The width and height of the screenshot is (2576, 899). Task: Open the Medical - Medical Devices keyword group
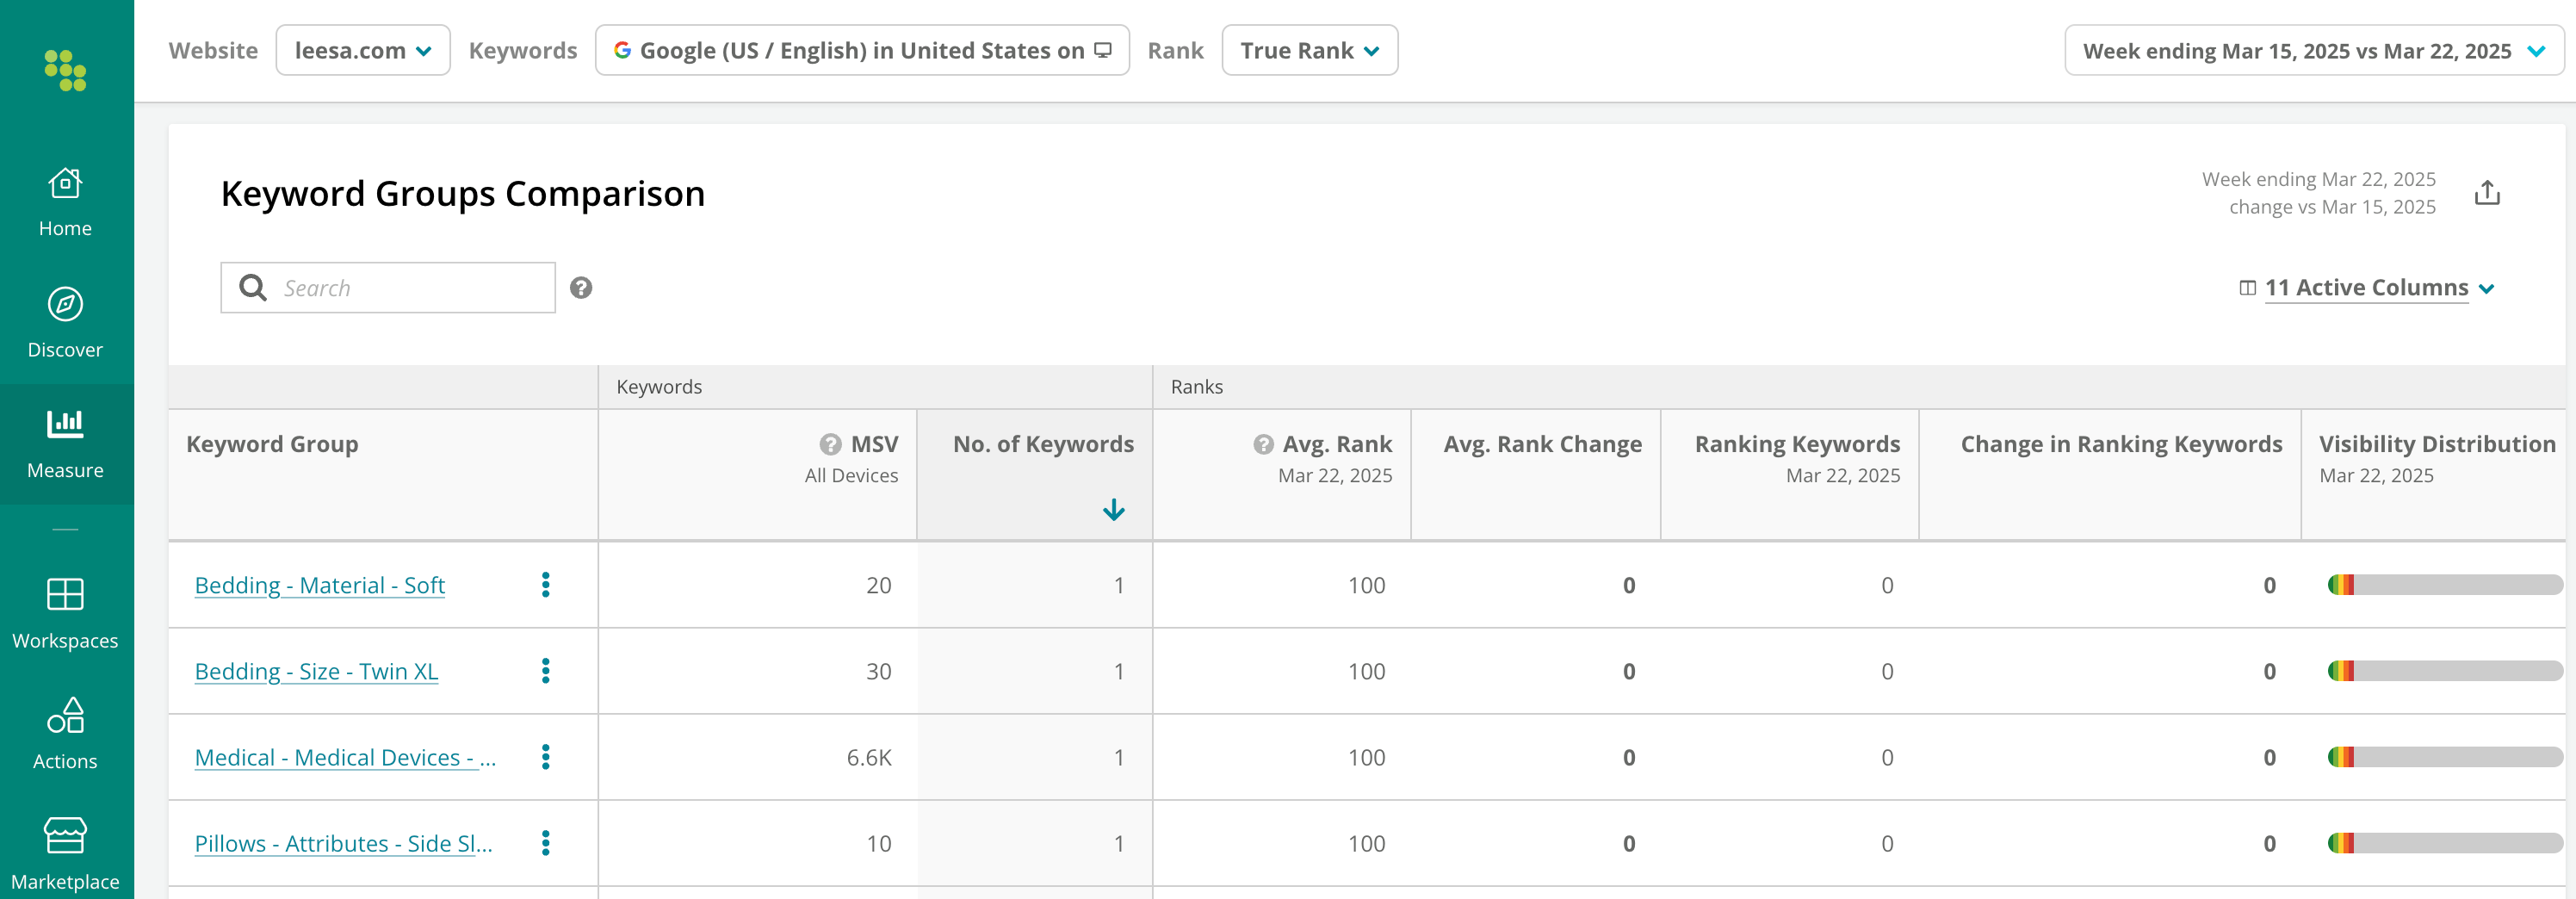coord(345,757)
